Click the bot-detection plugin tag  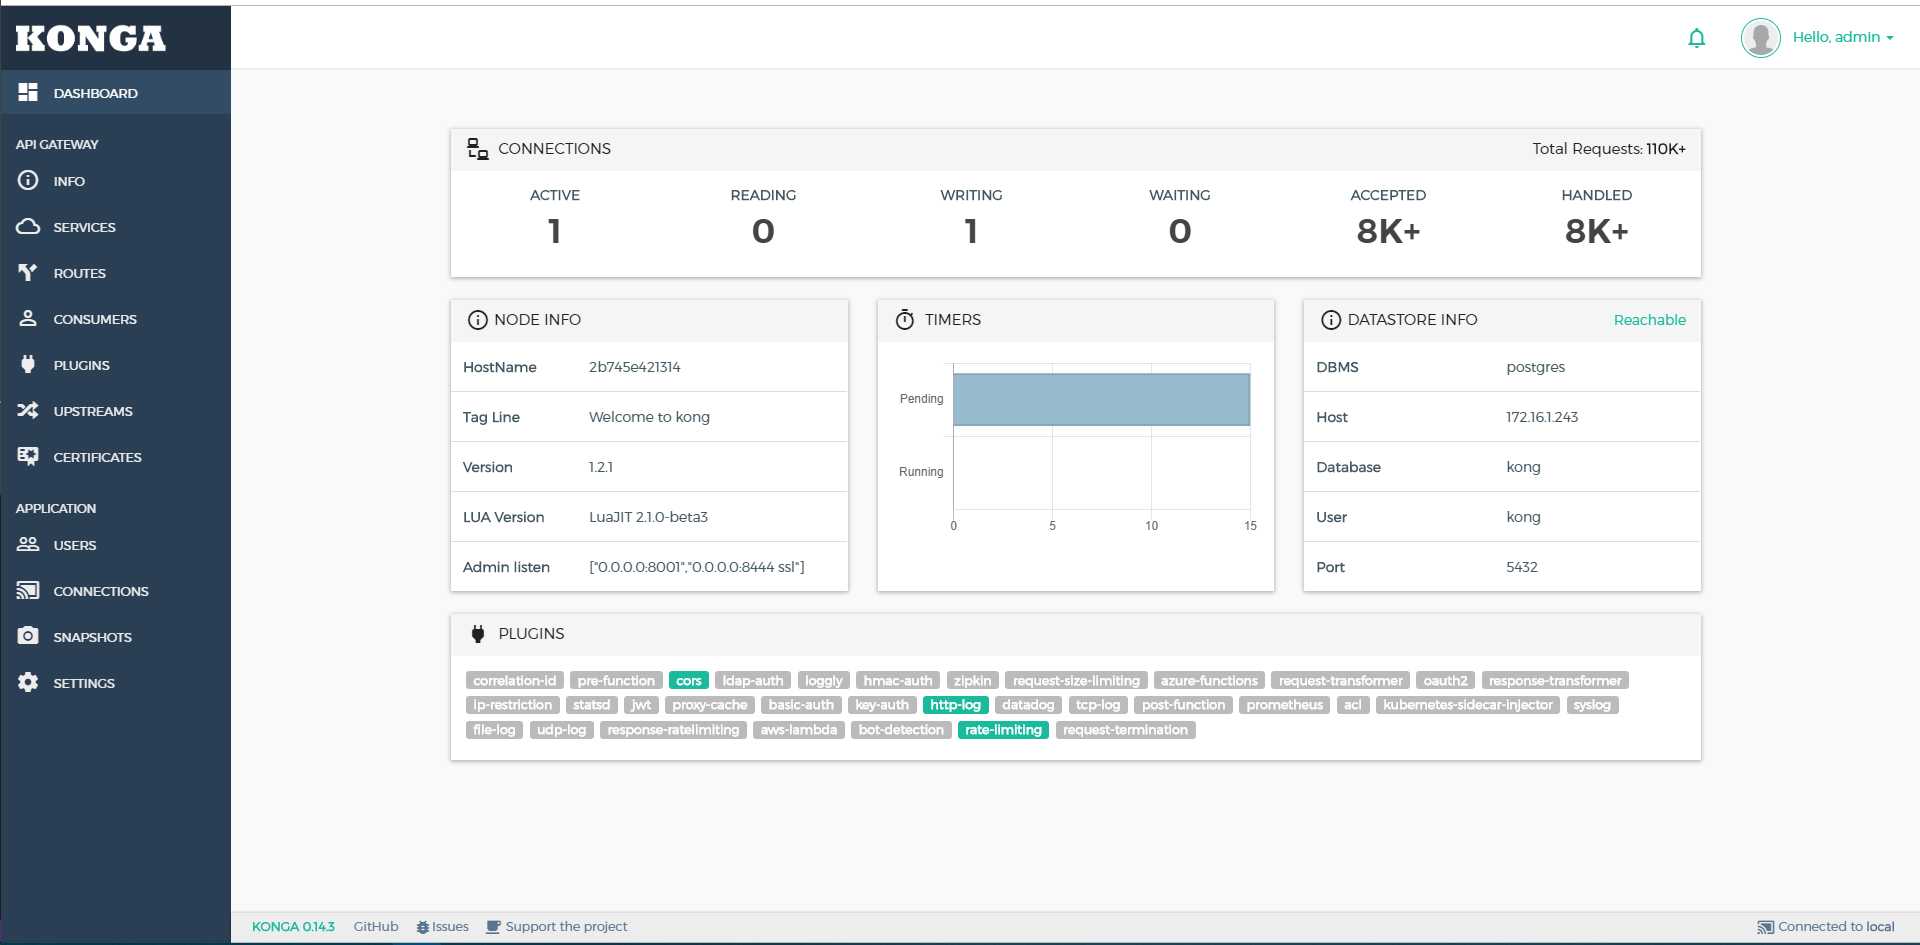[900, 730]
